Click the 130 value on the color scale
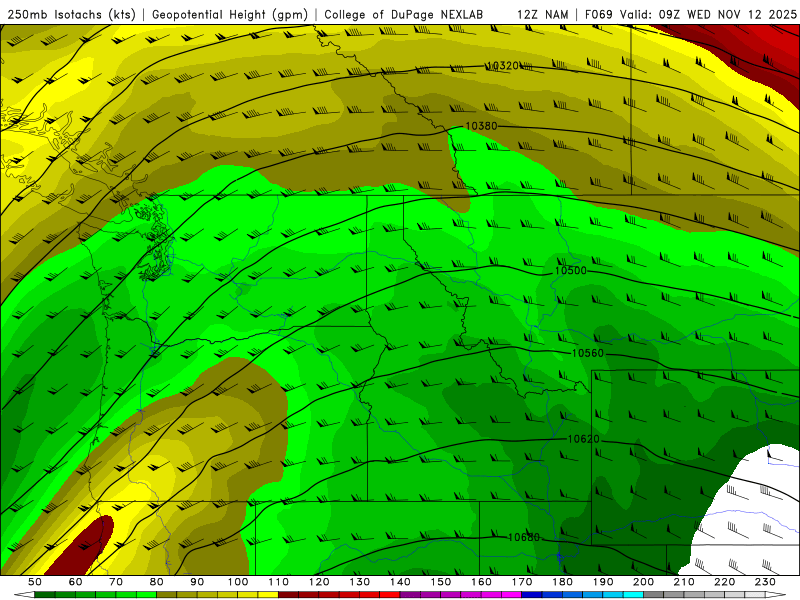The height and width of the screenshot is (600, 800). tap(360, 582)
